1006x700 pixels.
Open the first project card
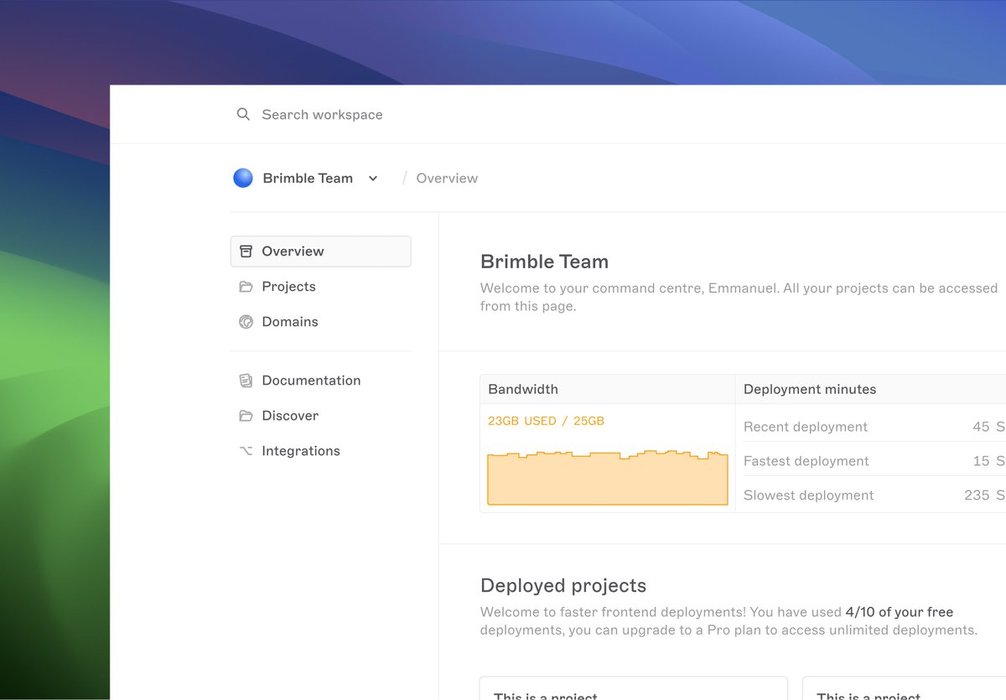(632, 690)
